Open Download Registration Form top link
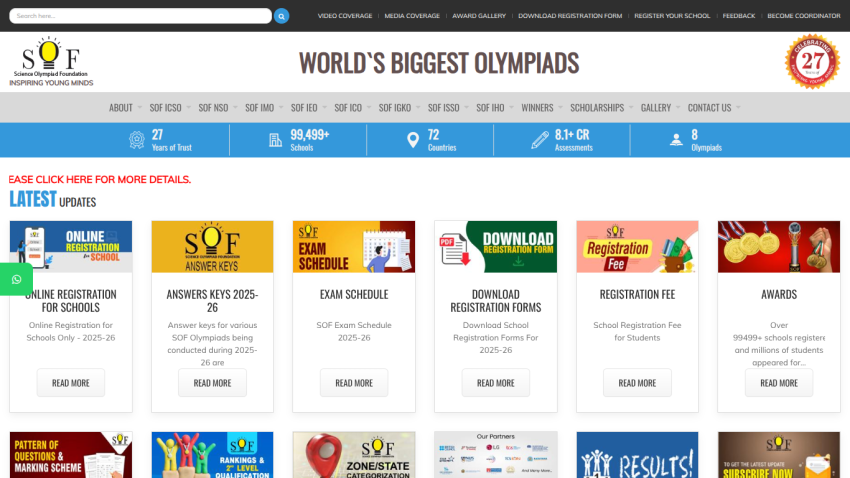The width and height of the screenshot is (850, 478). pyautogui.click(x=570, y=16)
